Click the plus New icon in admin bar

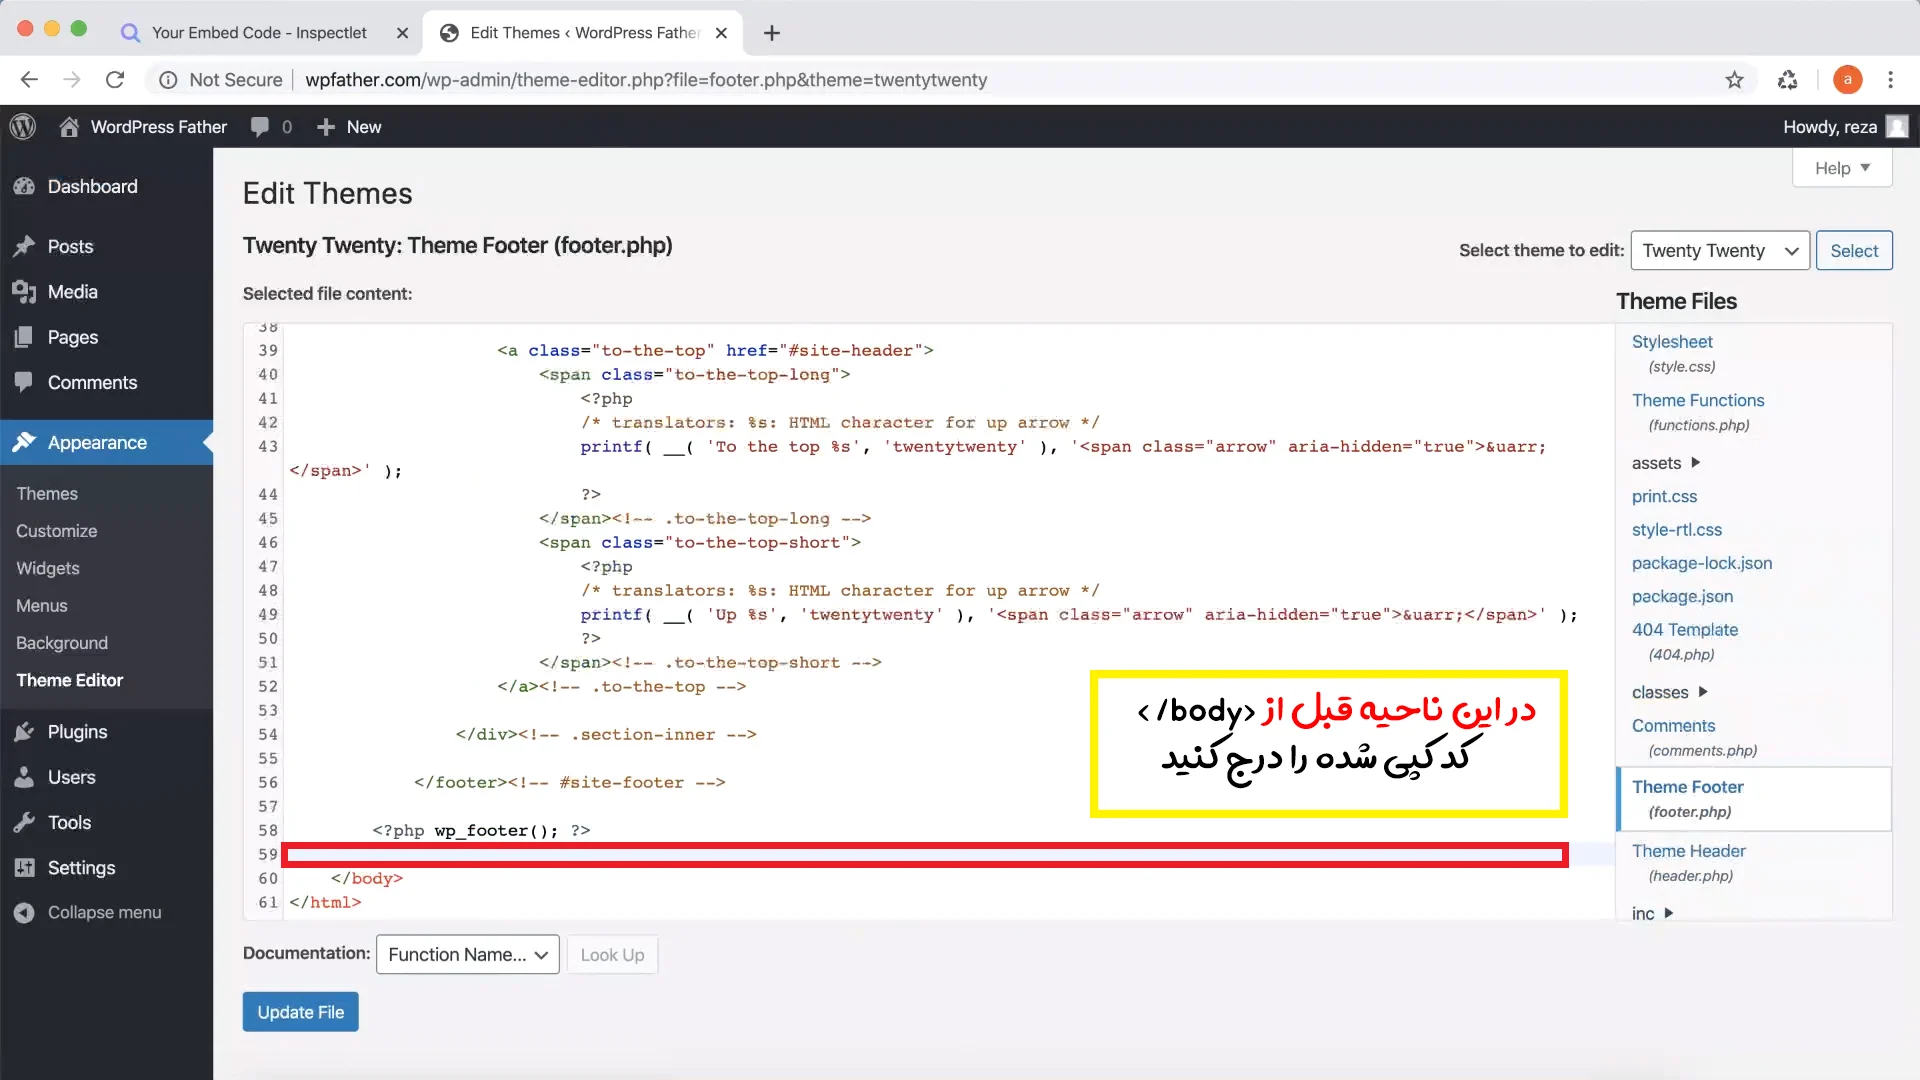pyautogui.click(x=325, y=127)
